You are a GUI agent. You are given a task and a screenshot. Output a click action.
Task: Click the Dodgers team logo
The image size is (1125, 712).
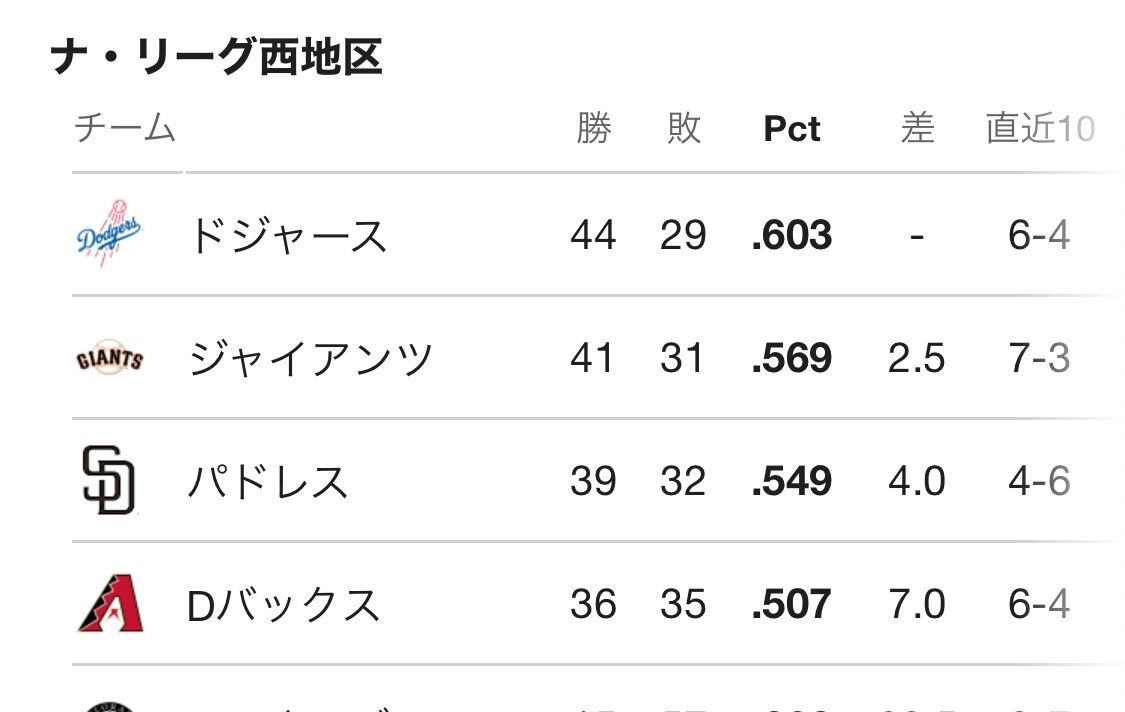tap(110, 236)
